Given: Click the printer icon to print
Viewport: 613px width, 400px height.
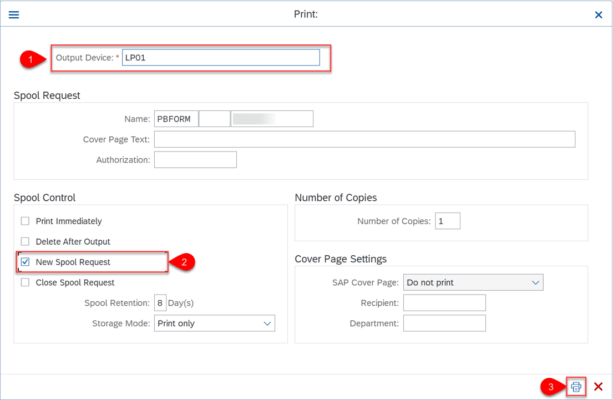Looking at the screenshot, I should (x=576, y=386).
